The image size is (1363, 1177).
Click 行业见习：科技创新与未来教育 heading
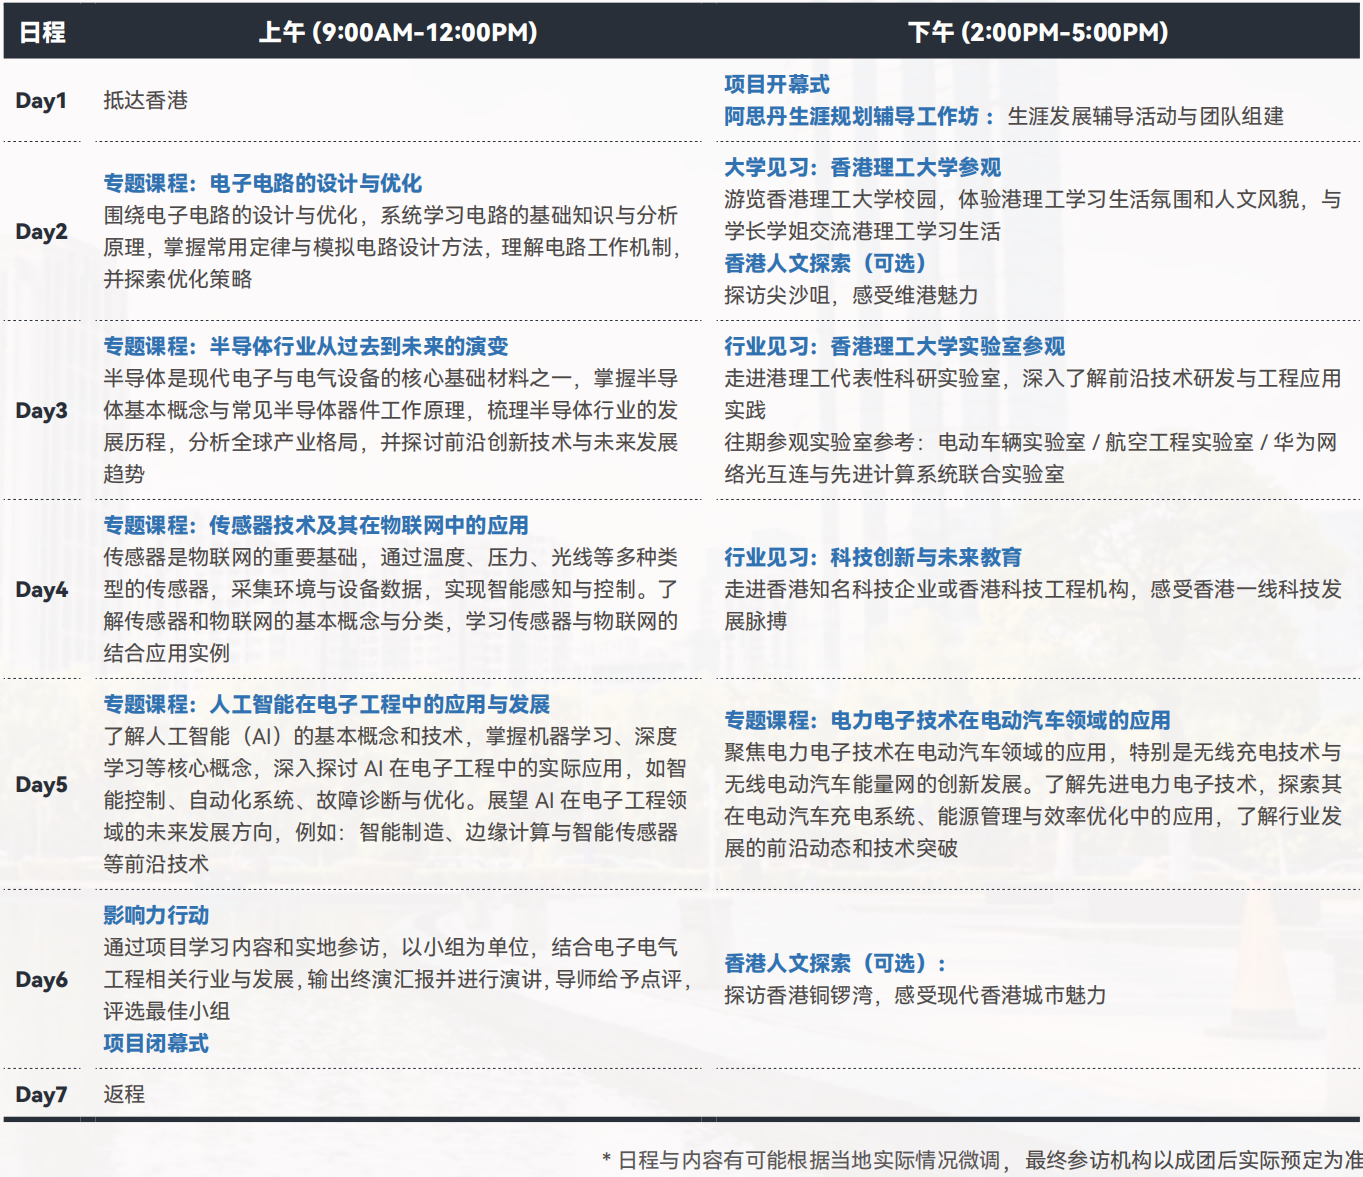pos(873,558)
